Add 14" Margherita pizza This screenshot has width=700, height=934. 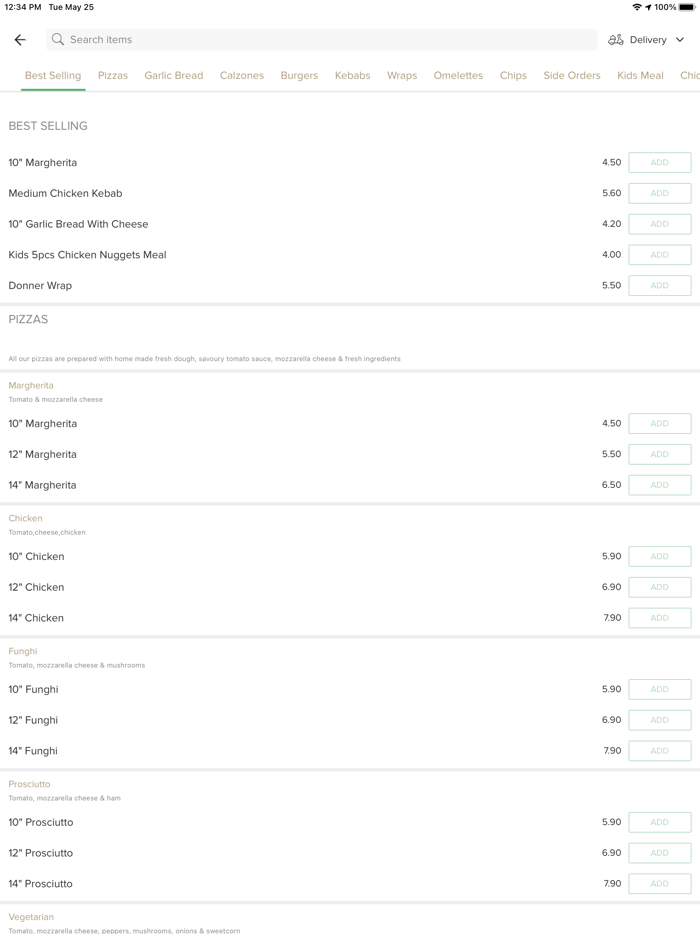coord(659,485)
